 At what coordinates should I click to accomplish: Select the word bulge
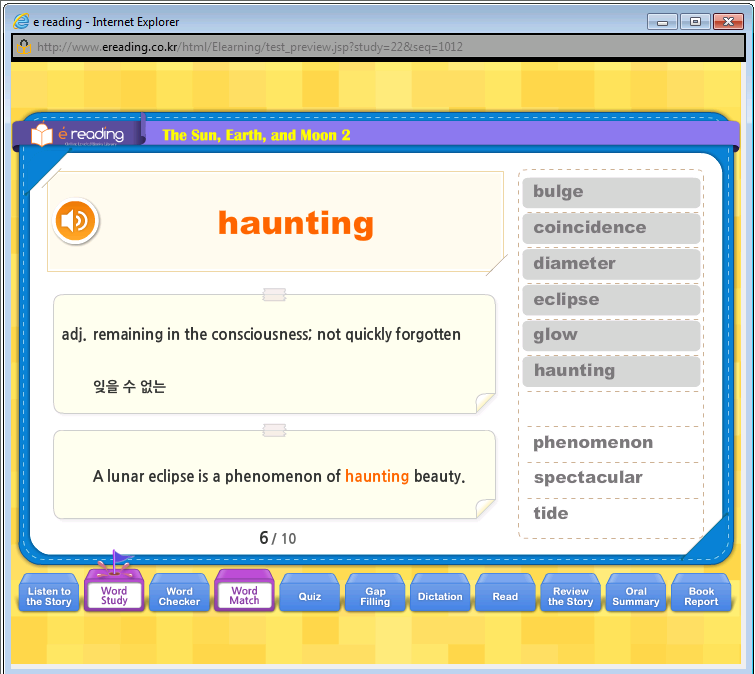pyautogui.click(x=611, y=193)
